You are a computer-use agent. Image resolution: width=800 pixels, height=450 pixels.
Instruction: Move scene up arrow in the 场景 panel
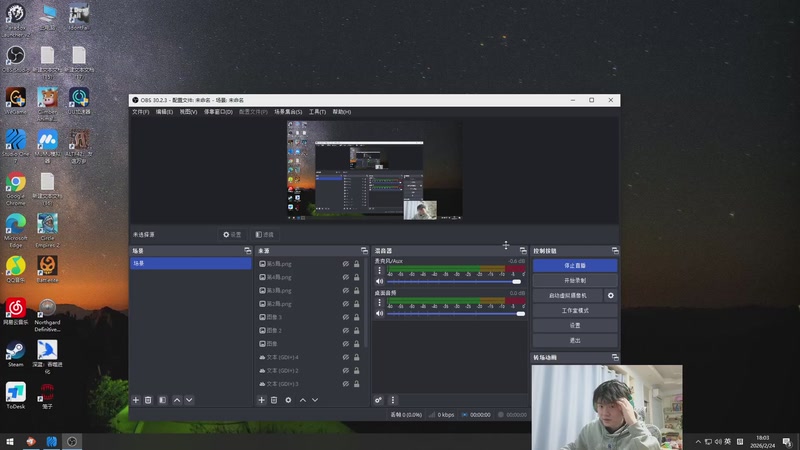pyautogui.click(x=177, y=400)
